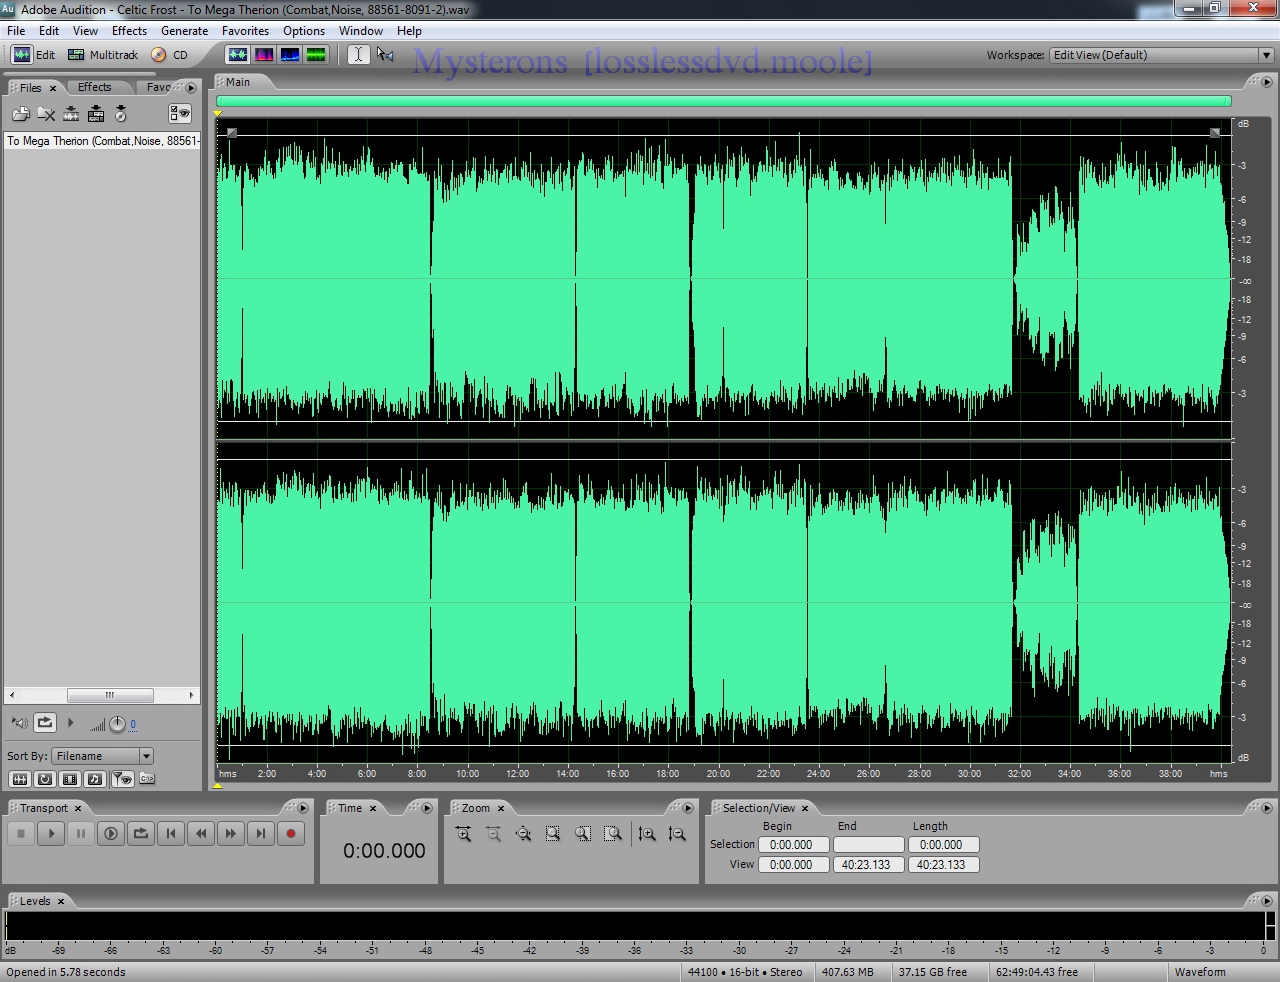Select the Scrub tool icon
The height and width of the screenshot is (982, 1280).
385,55
